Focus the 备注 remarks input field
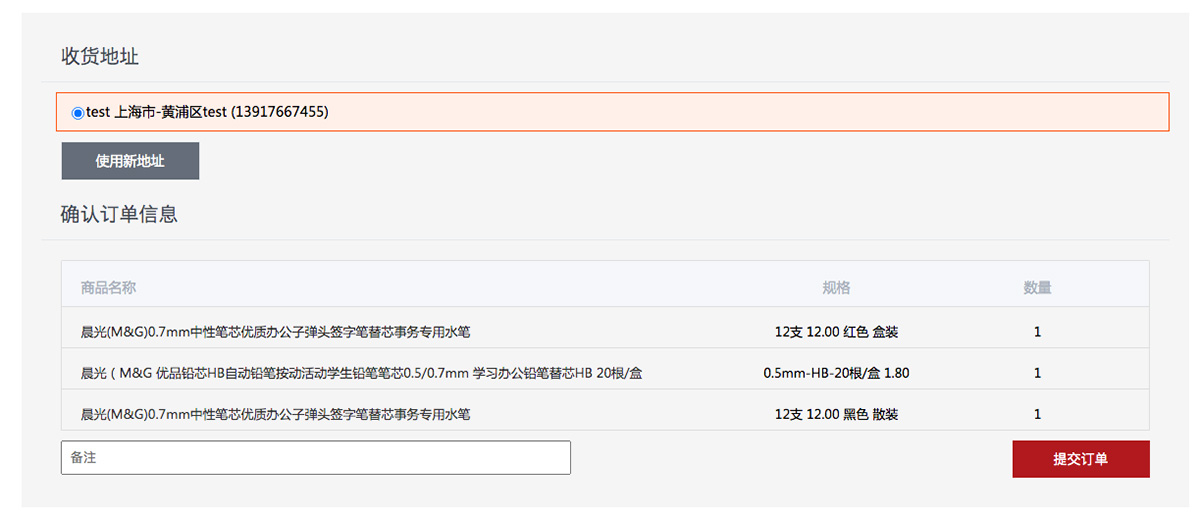The image size is (1200, 517). tap(316, 458)
